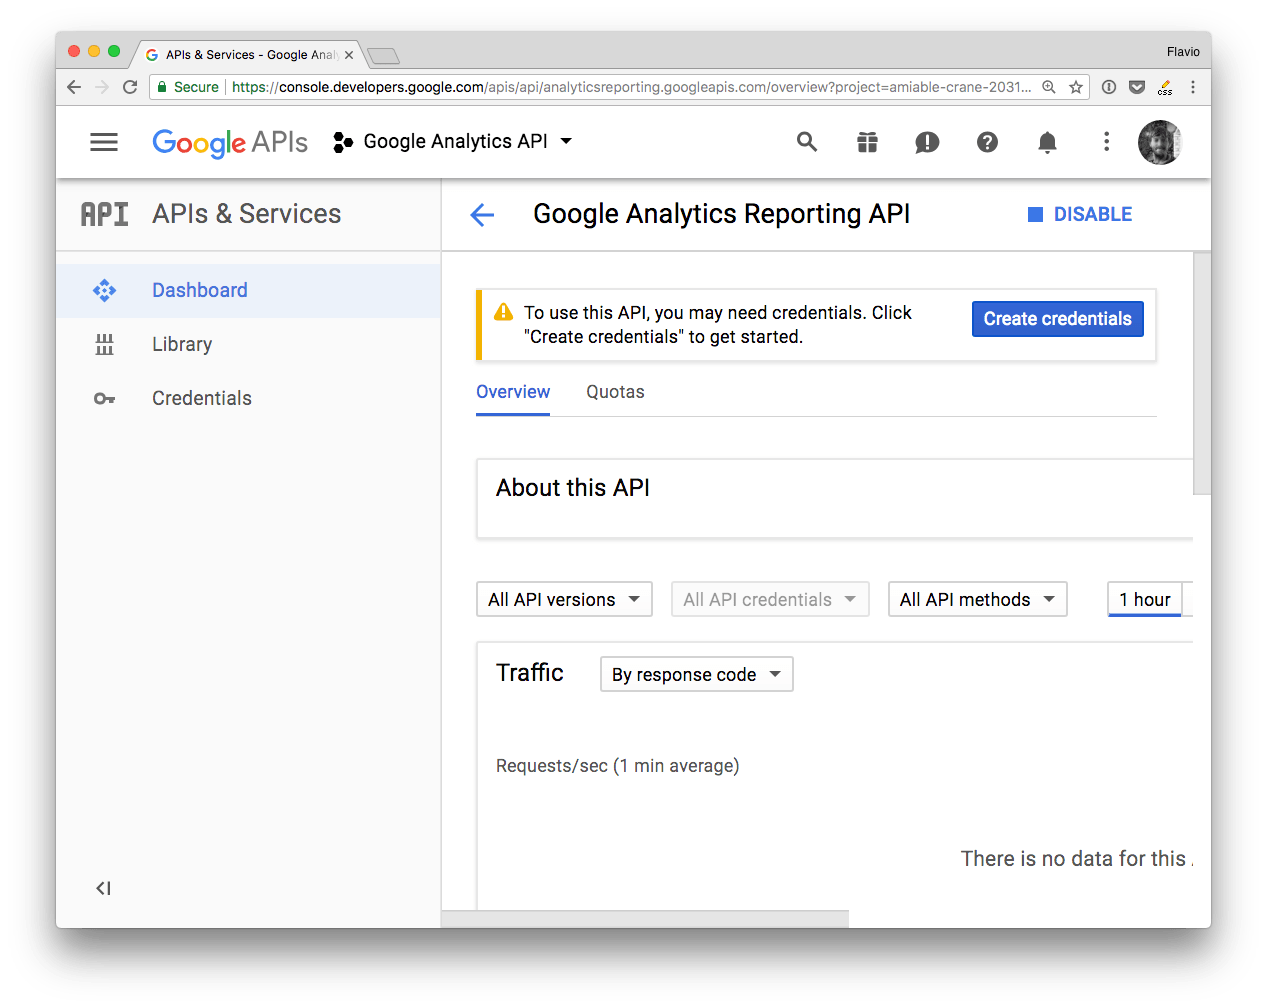Change the By response code traffic view
This screenshot has width=1267, height=1008.
(x=696, y=674)
